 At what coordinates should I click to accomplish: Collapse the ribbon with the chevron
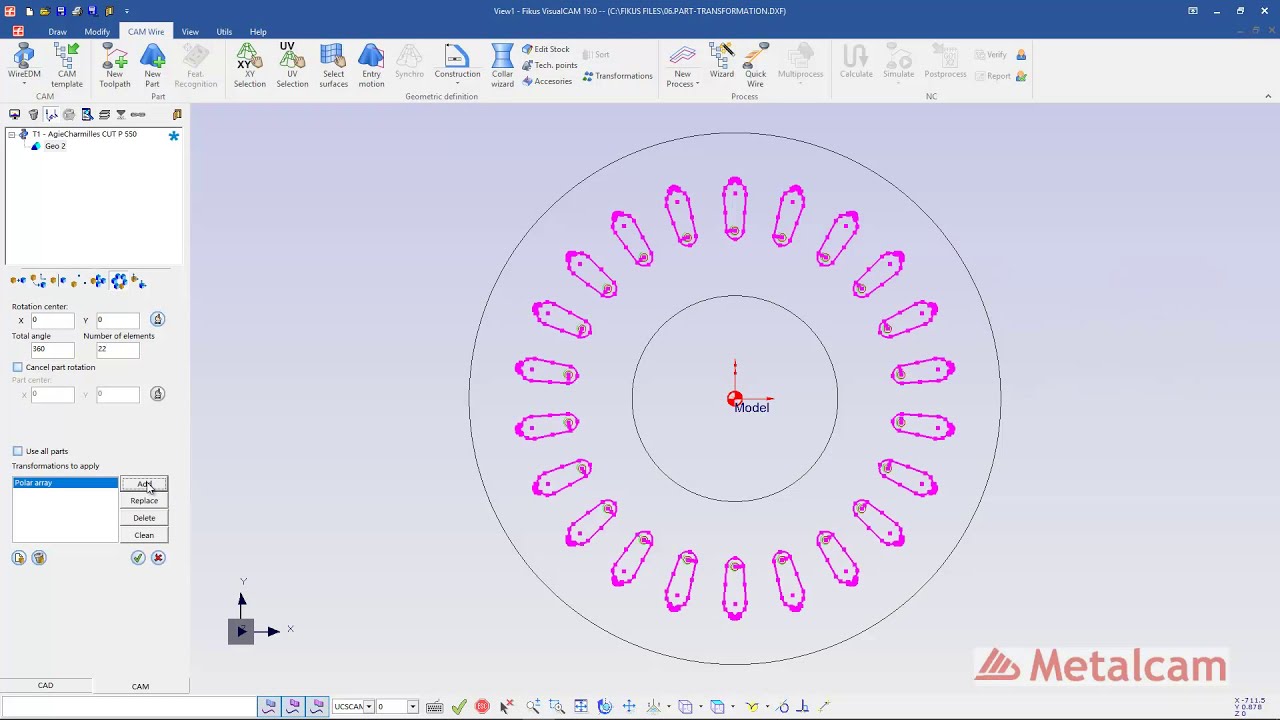tap(1268, 97)
